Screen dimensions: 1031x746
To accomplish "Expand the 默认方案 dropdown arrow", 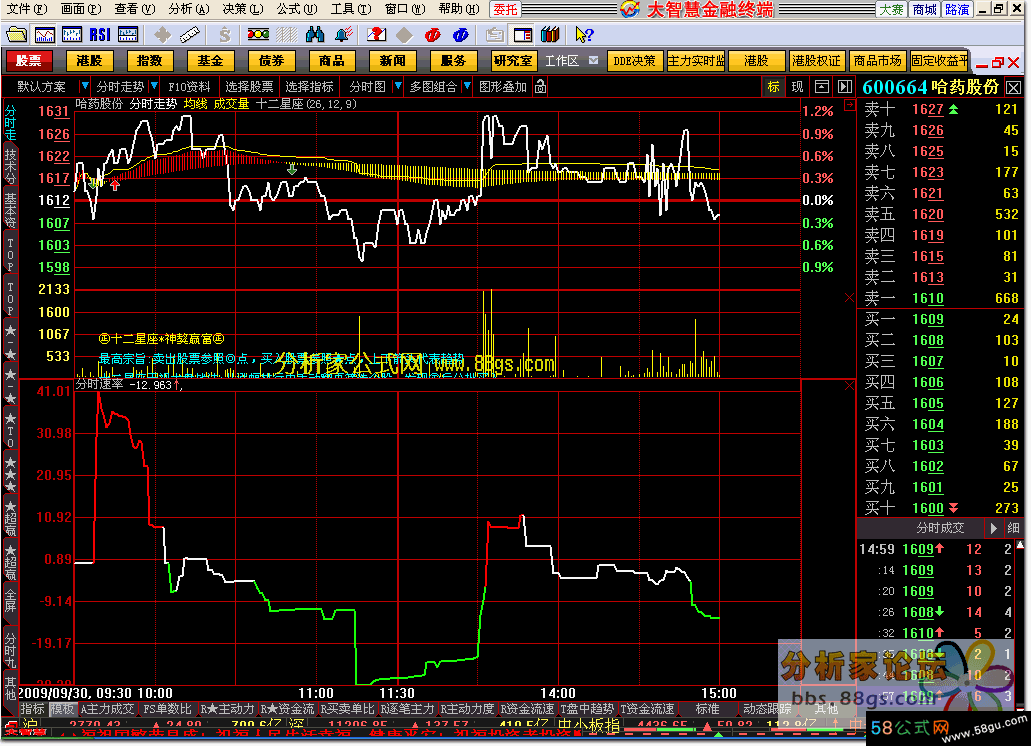I will (x=84, y=87).
